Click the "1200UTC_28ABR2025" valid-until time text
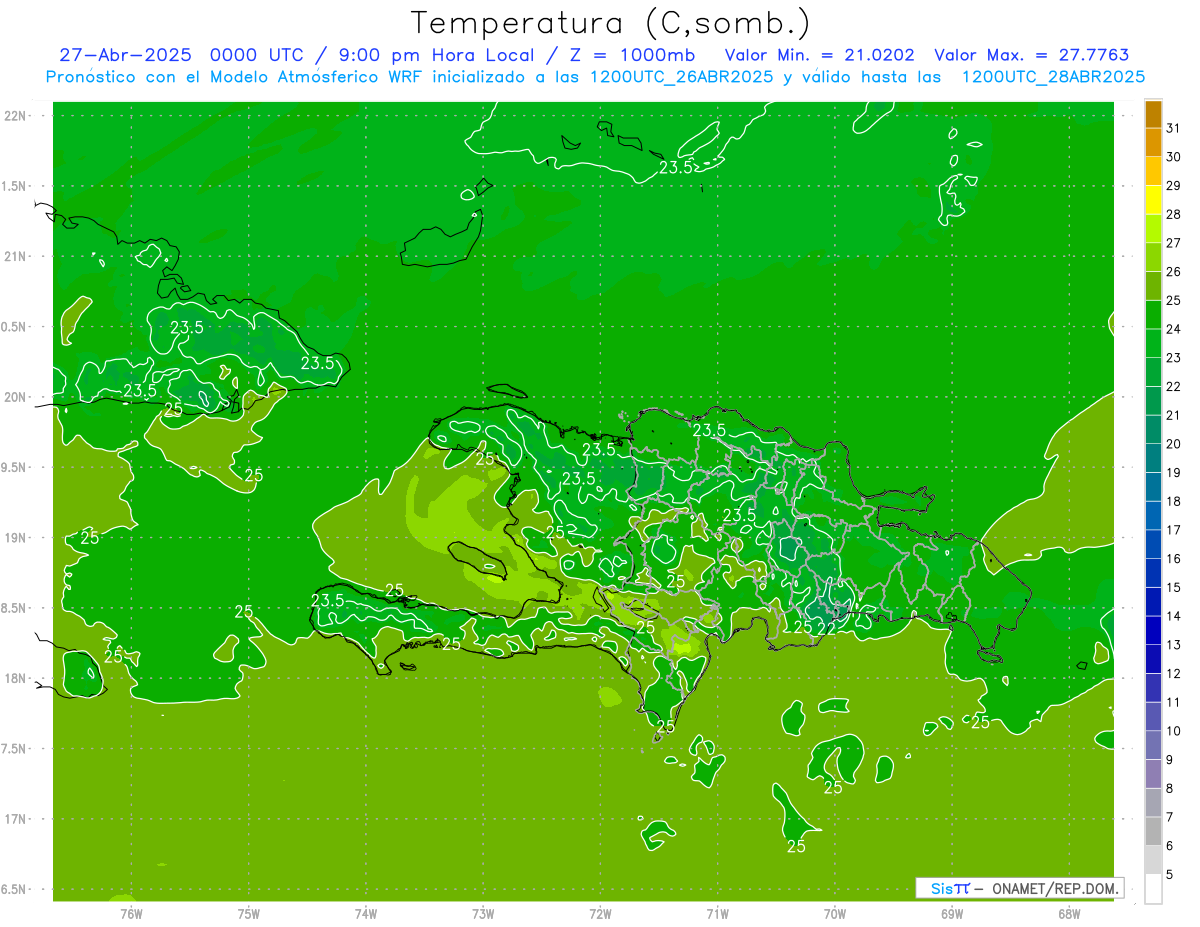1200x927 pixels. [1053, 77]
